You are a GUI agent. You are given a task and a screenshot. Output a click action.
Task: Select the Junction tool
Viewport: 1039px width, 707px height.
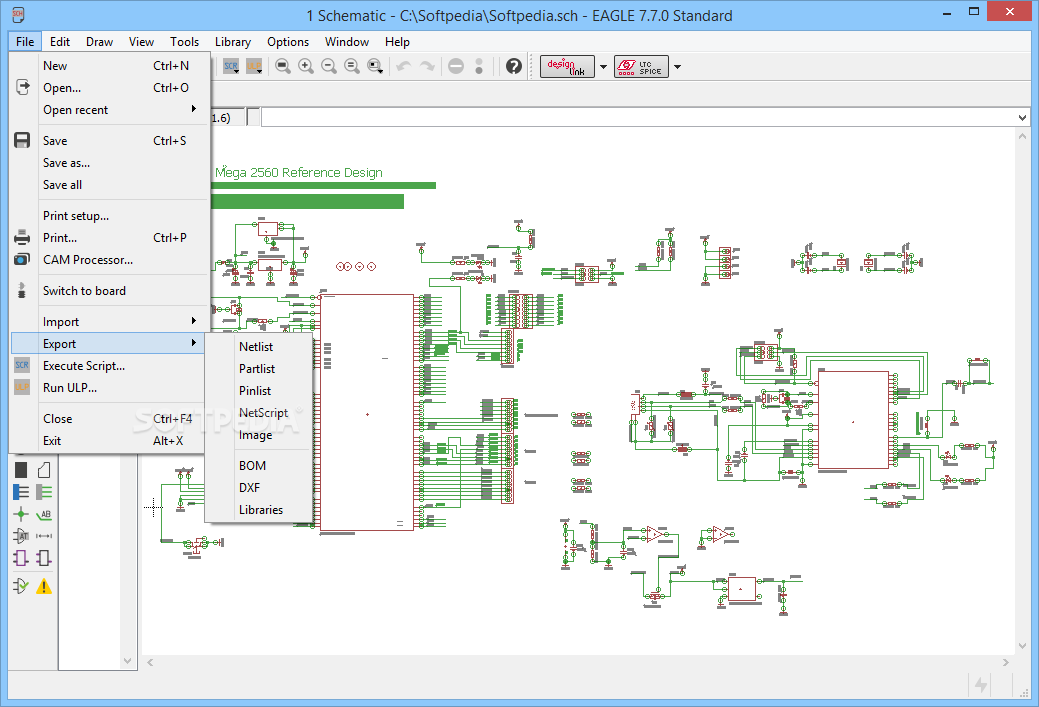click(x=21, y=514)
